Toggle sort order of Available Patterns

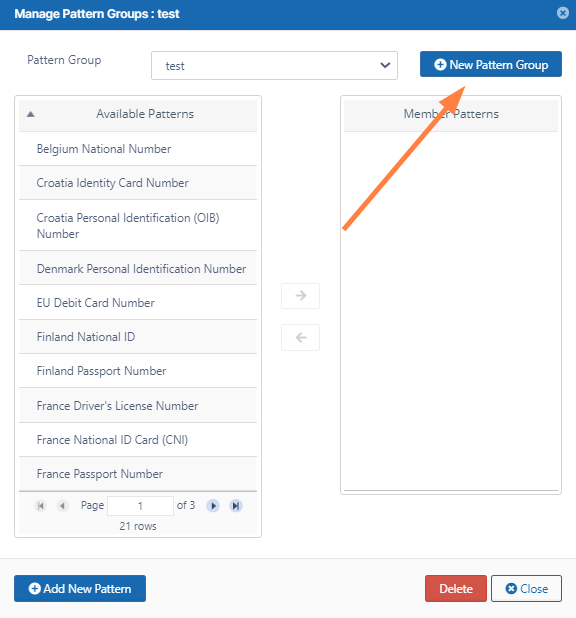(x=30, y=114)
